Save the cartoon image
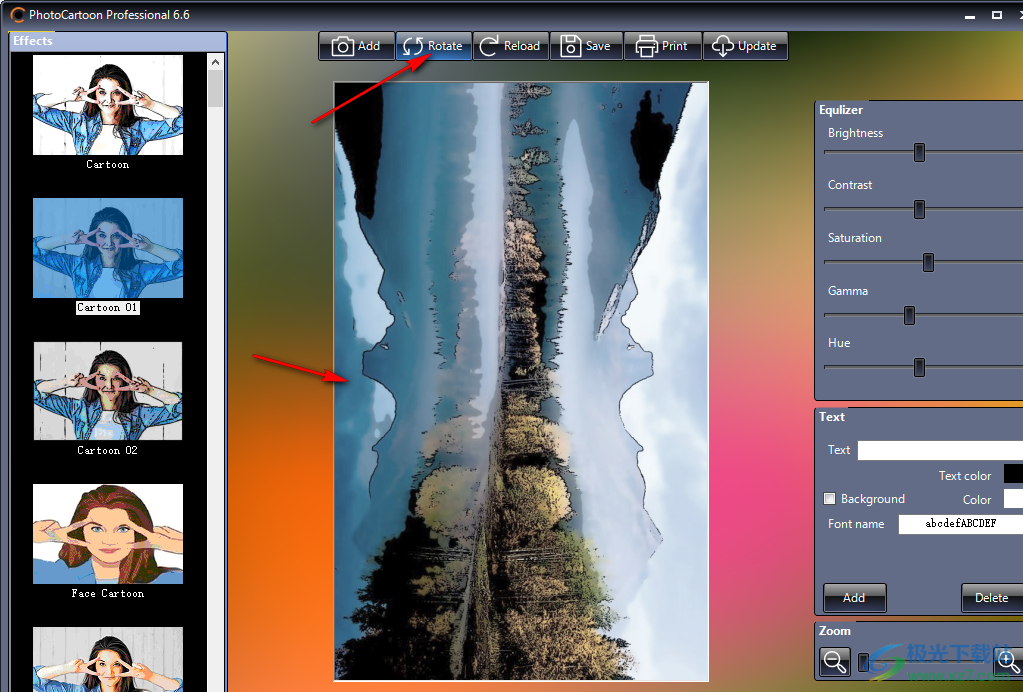Viewport: 1023px width, 692px height. (587, 46)
